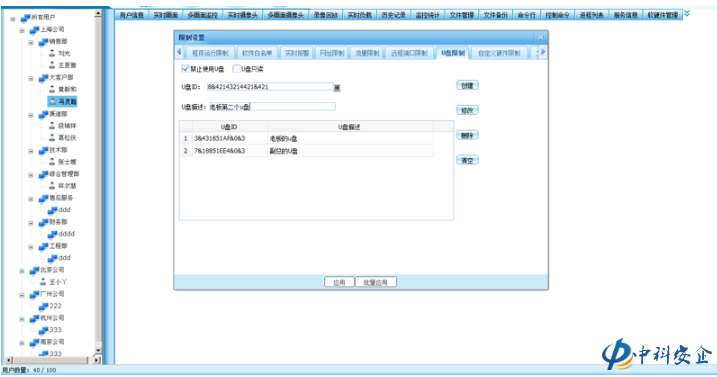This screenshot has width=717, height=377.
Task: Click the 副总的U盘 description cell
Action: [x=350, y=151]
